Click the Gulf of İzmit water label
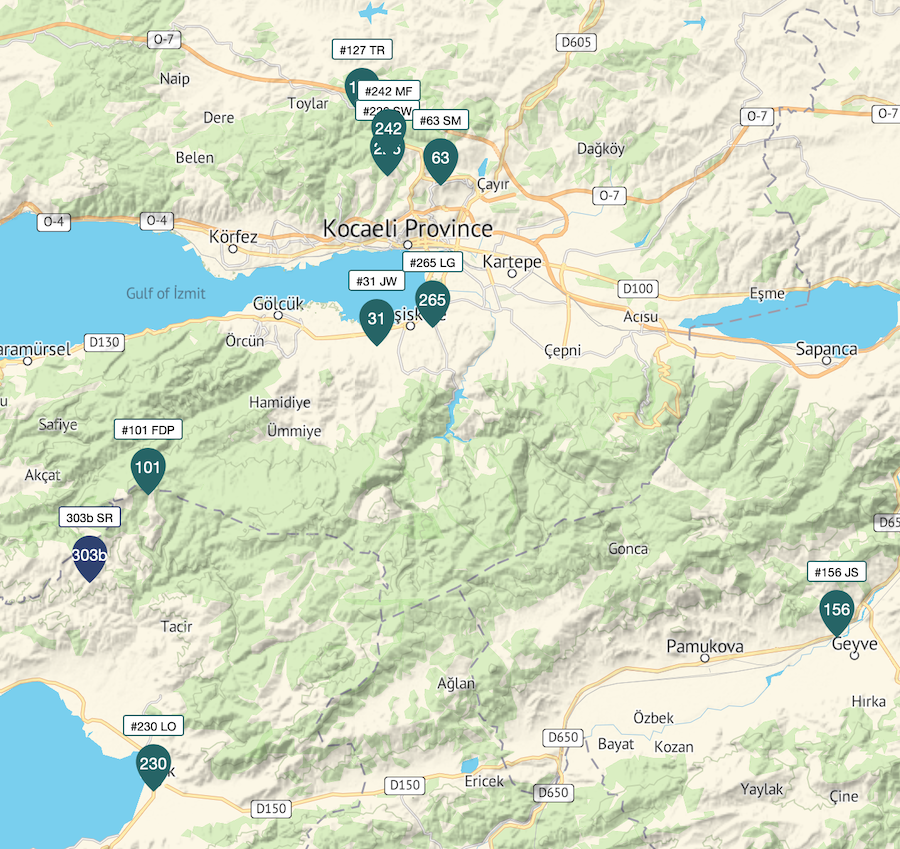This screenshot has height=849, width=900. (x=166, y=293)
